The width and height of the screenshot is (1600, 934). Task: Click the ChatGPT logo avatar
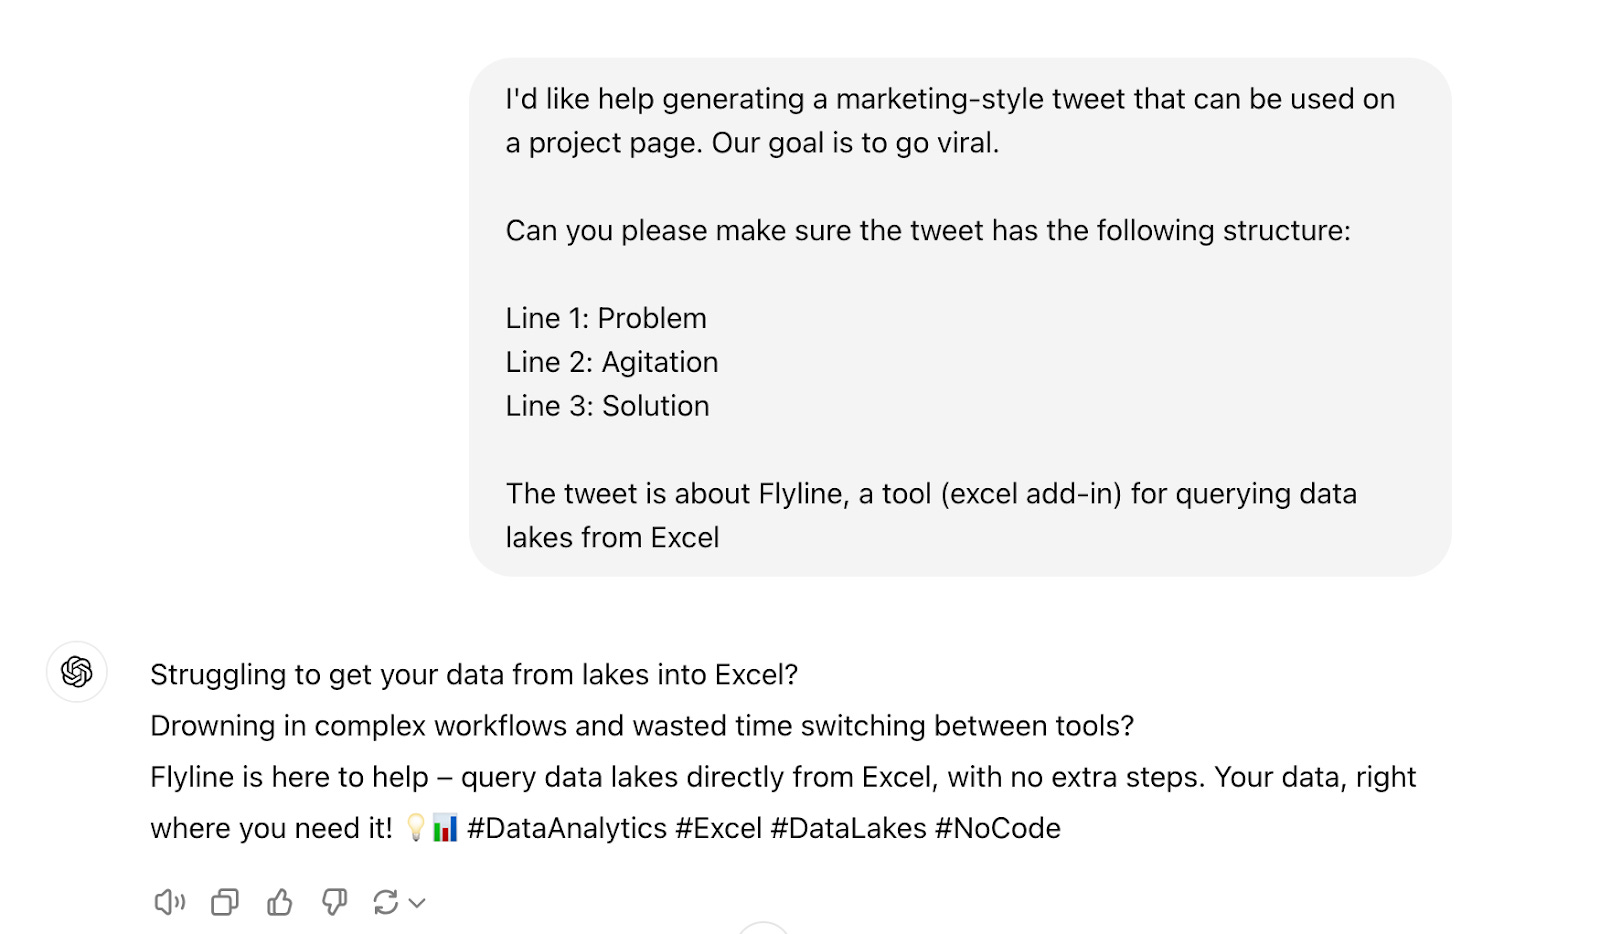[77, 672]
